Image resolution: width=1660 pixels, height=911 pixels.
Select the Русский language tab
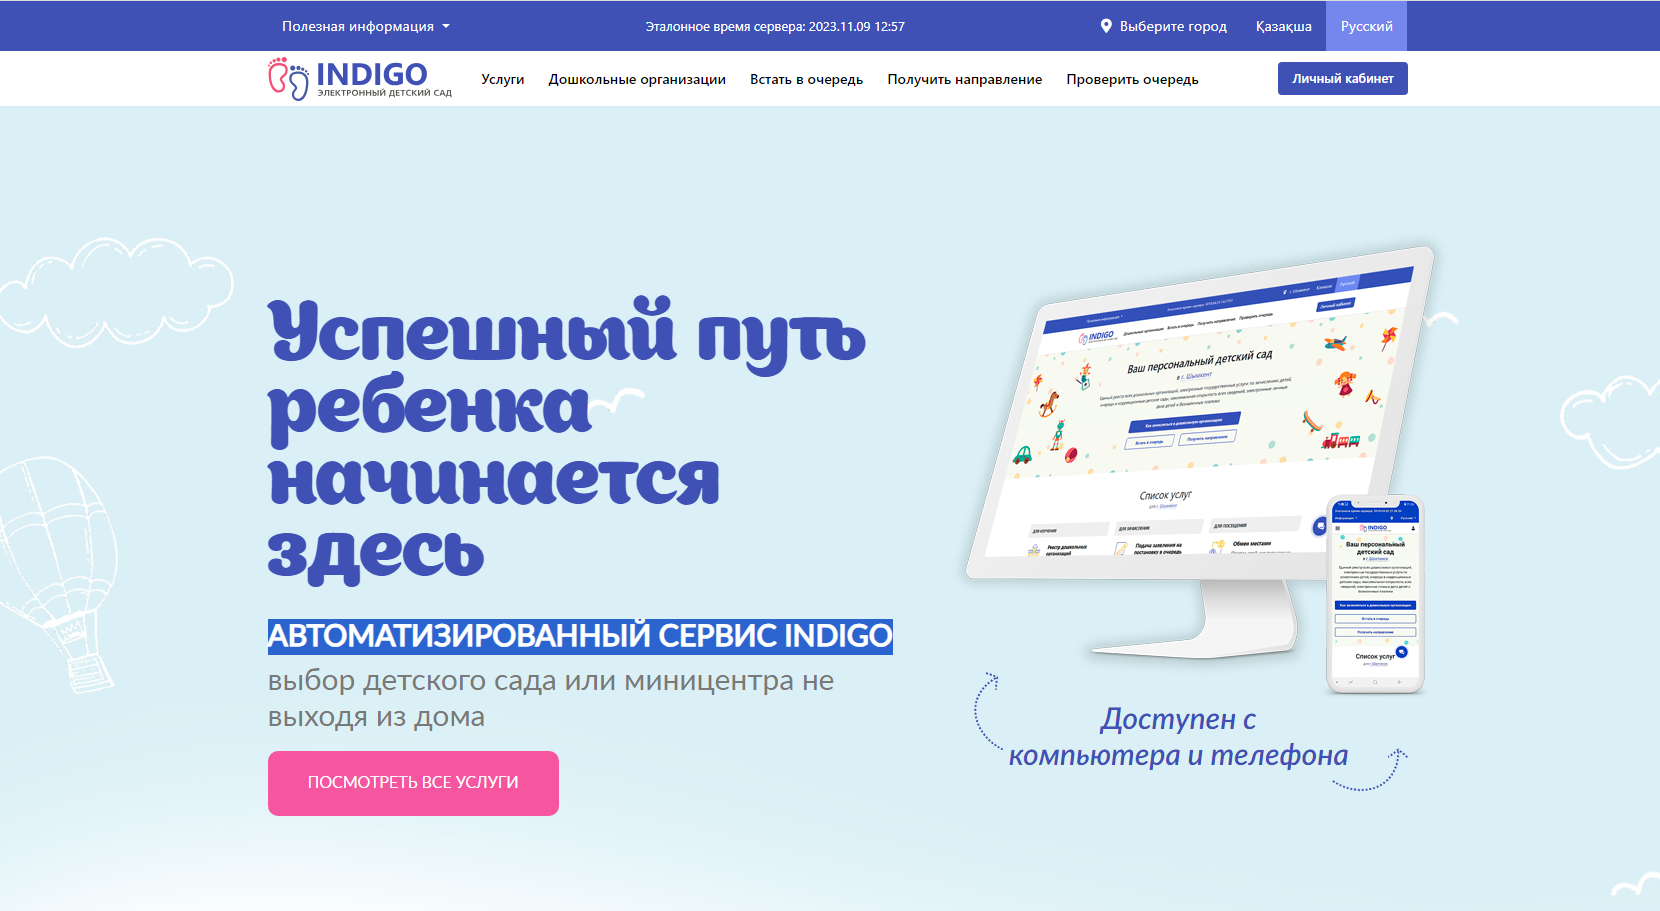point(1366,26)
